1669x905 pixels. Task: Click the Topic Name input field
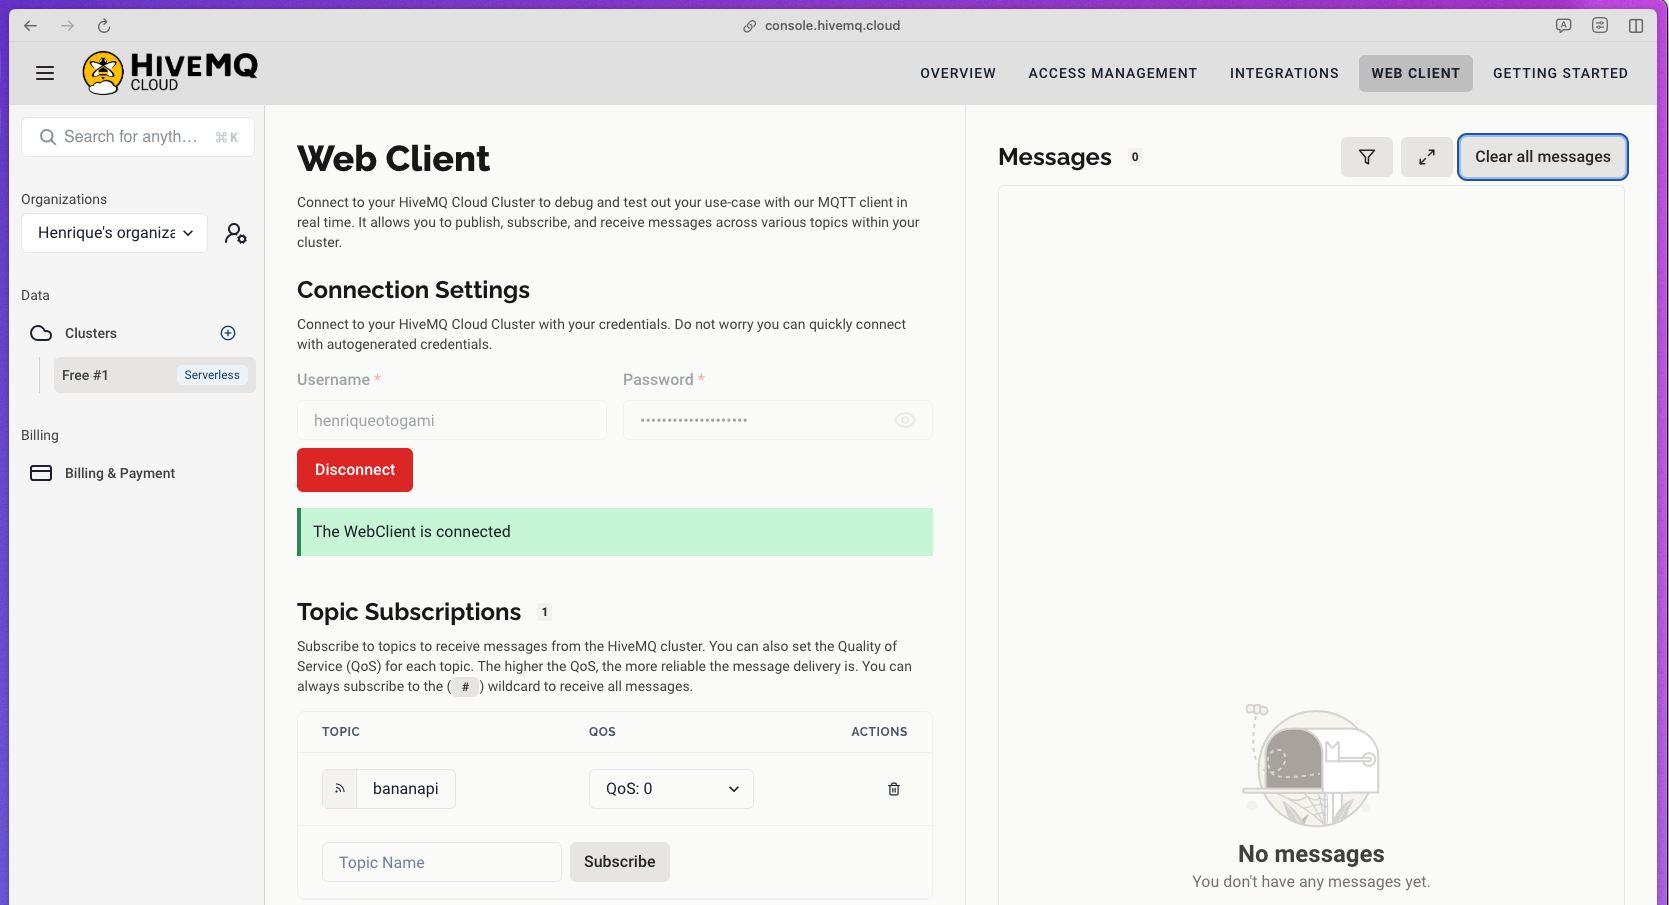[442, 862]
